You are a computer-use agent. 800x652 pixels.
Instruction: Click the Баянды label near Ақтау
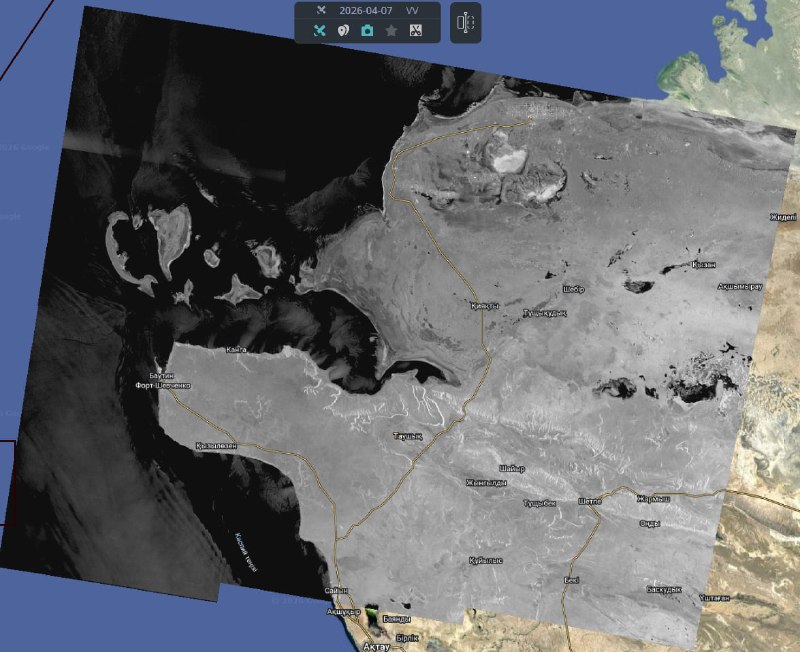(397, 619)
